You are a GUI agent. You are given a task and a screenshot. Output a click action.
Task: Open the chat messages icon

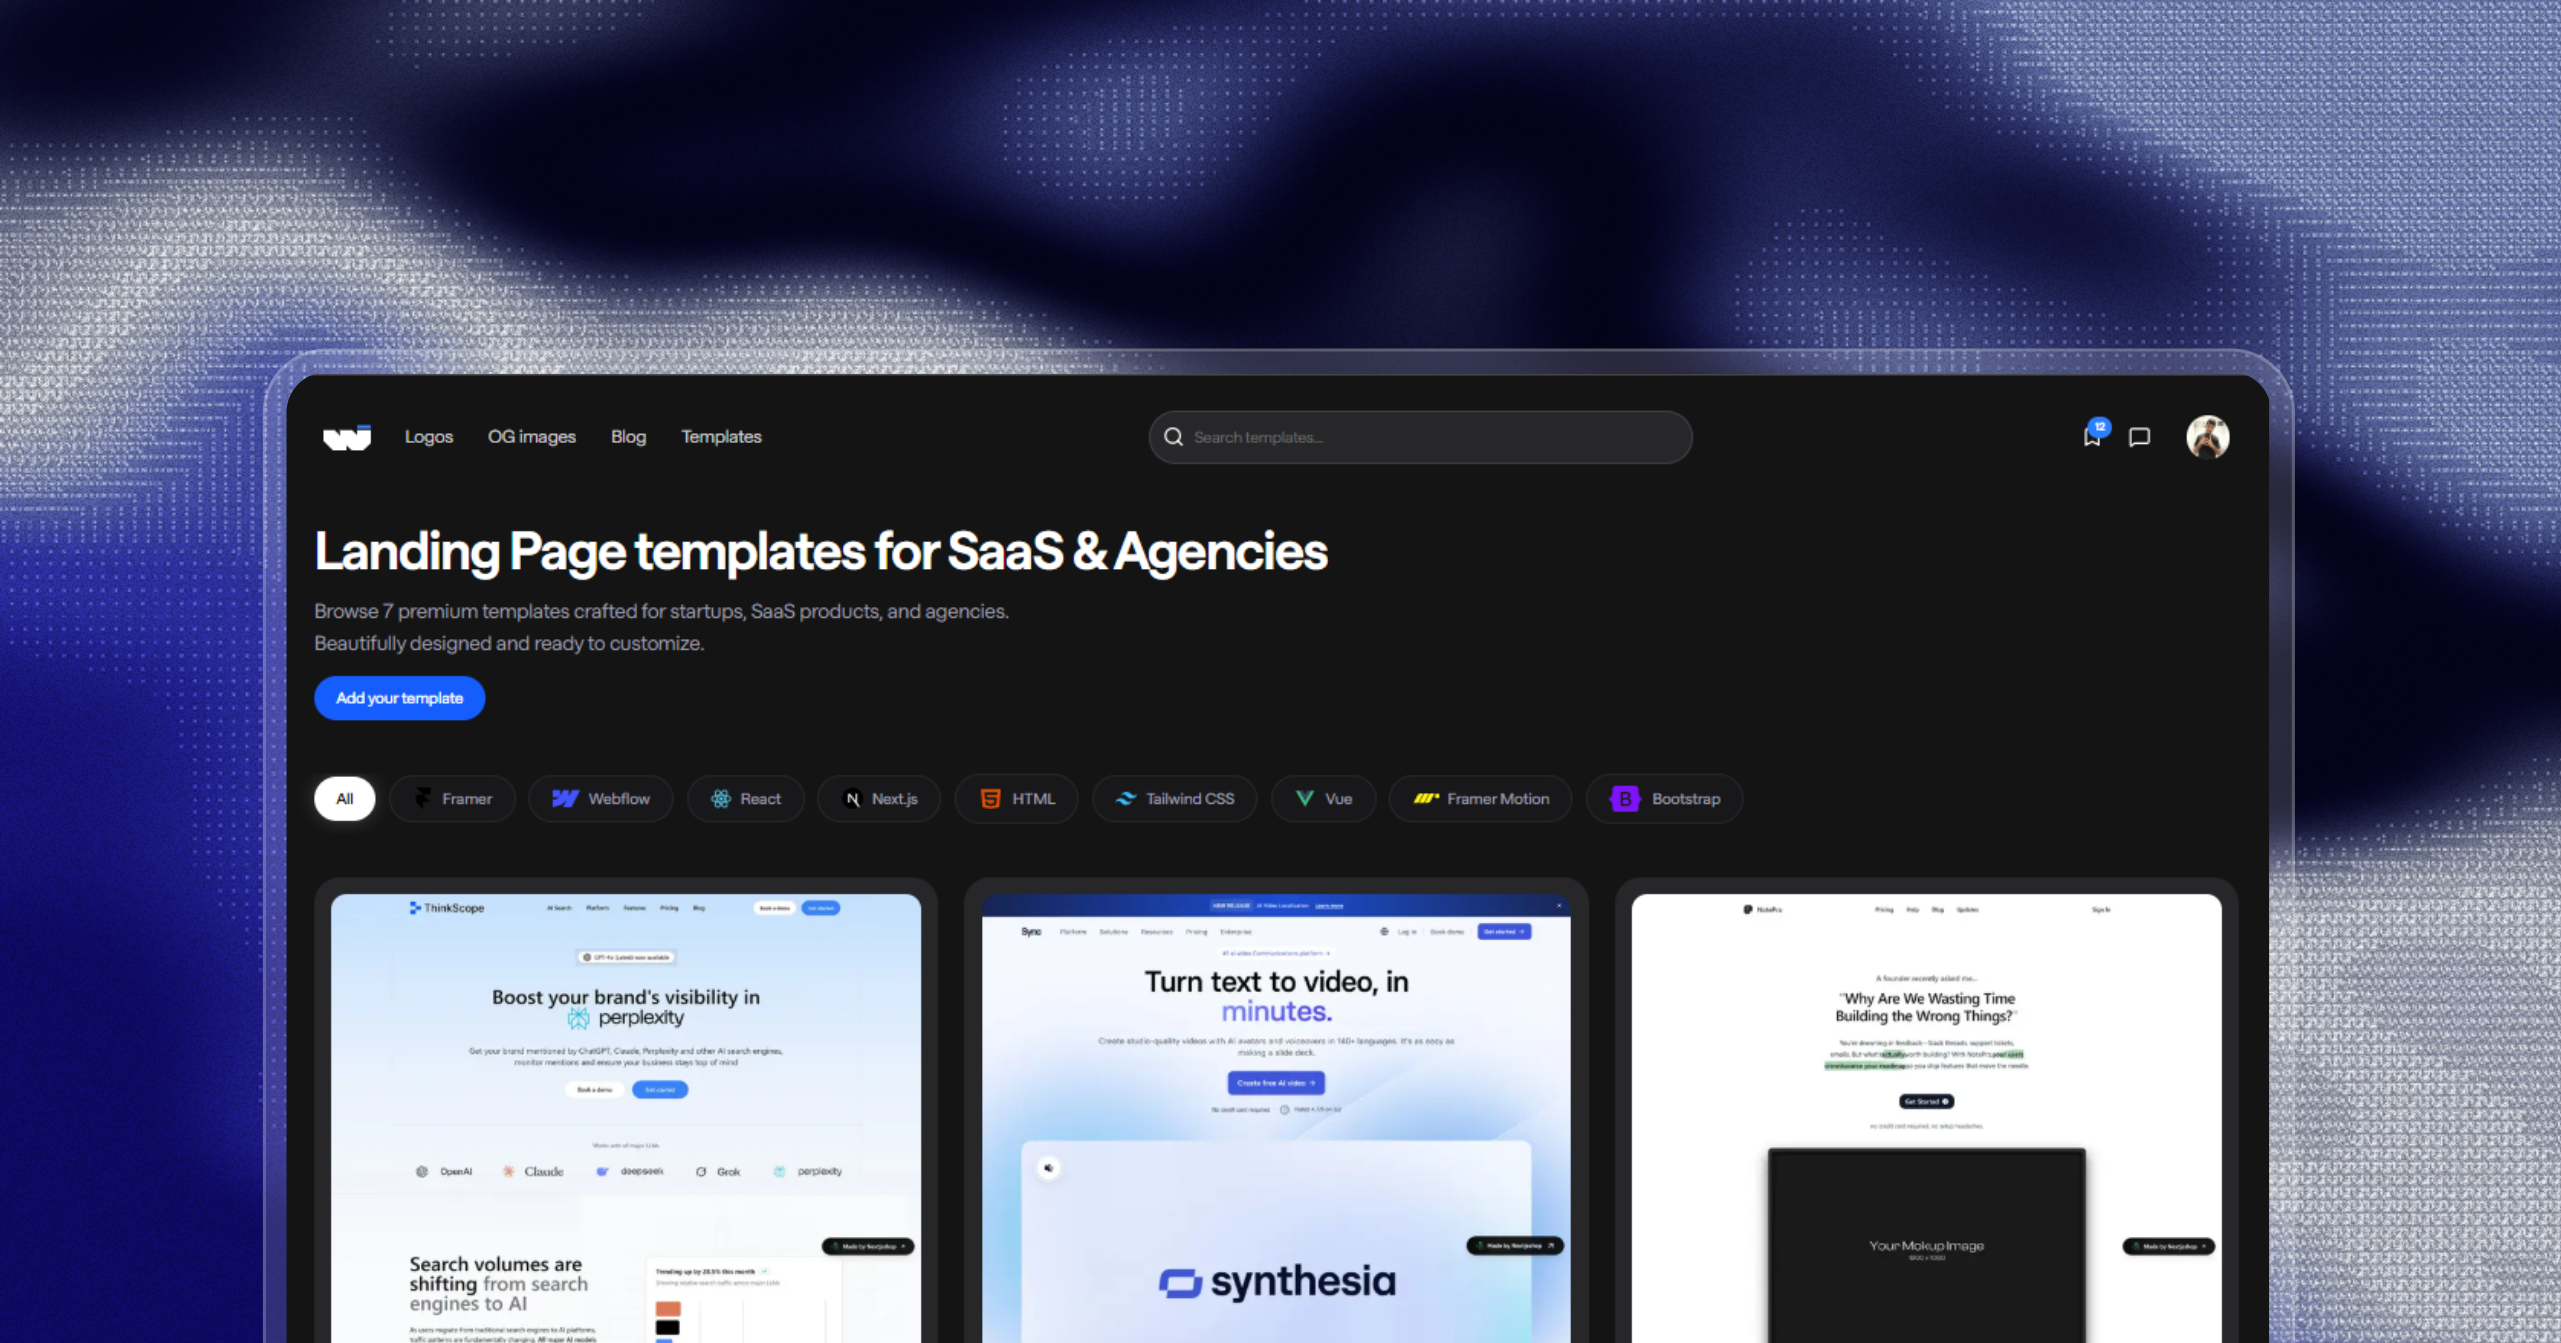point(2139,437)
